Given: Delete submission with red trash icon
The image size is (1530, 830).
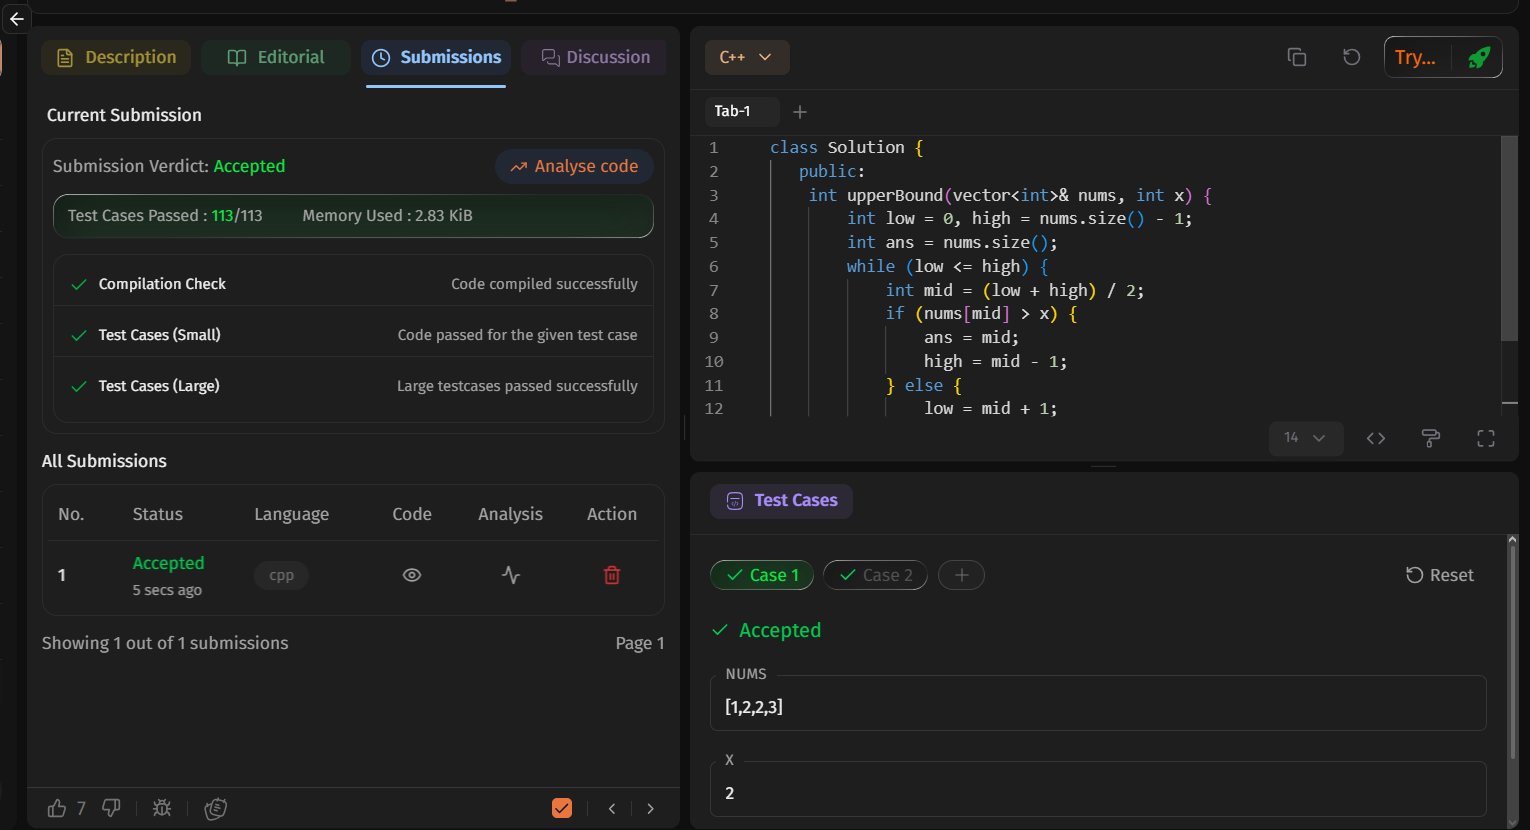Looking at the screenshot, I should [612, 575].
